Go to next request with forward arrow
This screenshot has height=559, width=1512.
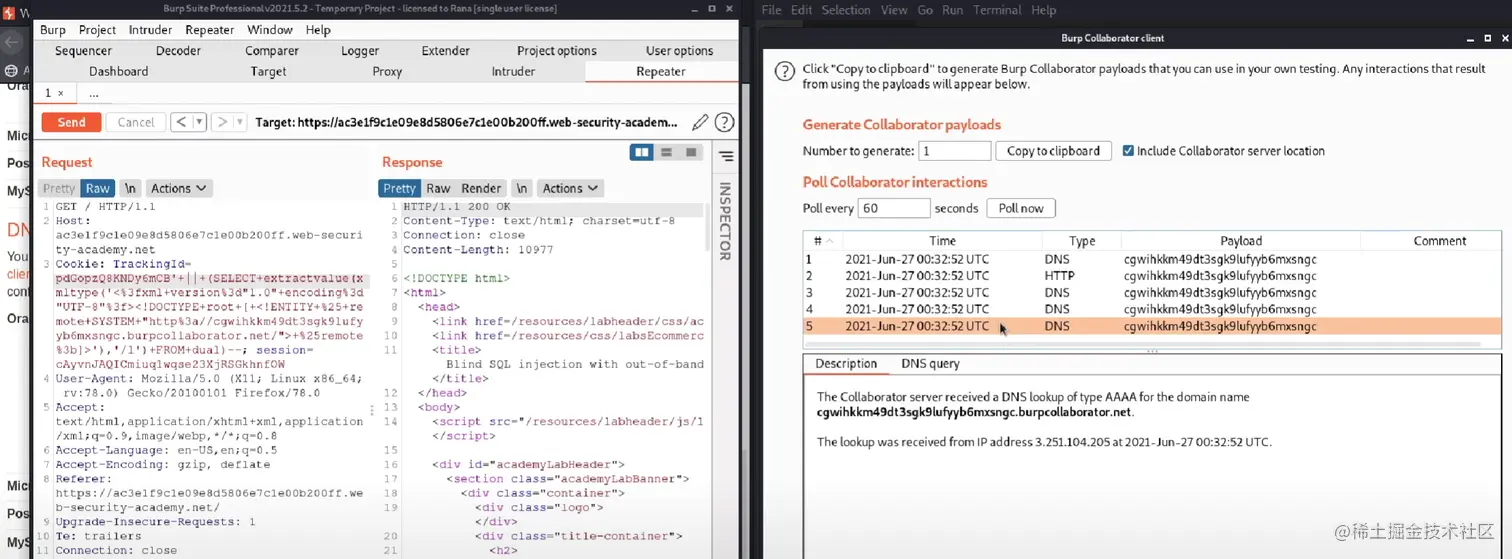(222, 122)
